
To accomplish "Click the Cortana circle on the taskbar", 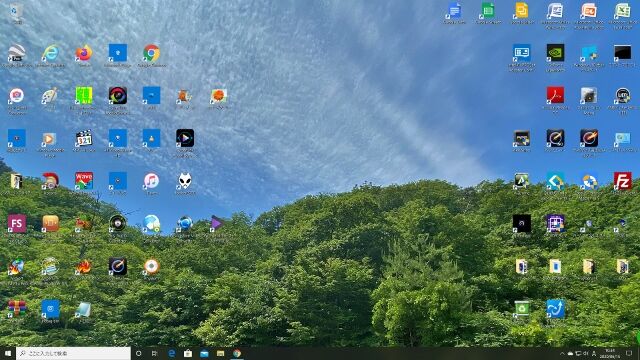I will 138,353.
